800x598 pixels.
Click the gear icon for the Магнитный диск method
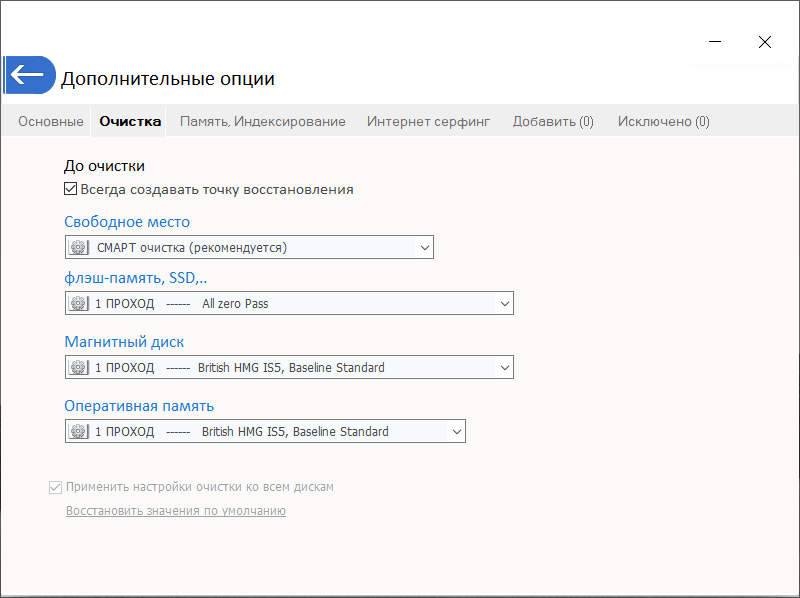pyautogui.click(x=78, y=367)
